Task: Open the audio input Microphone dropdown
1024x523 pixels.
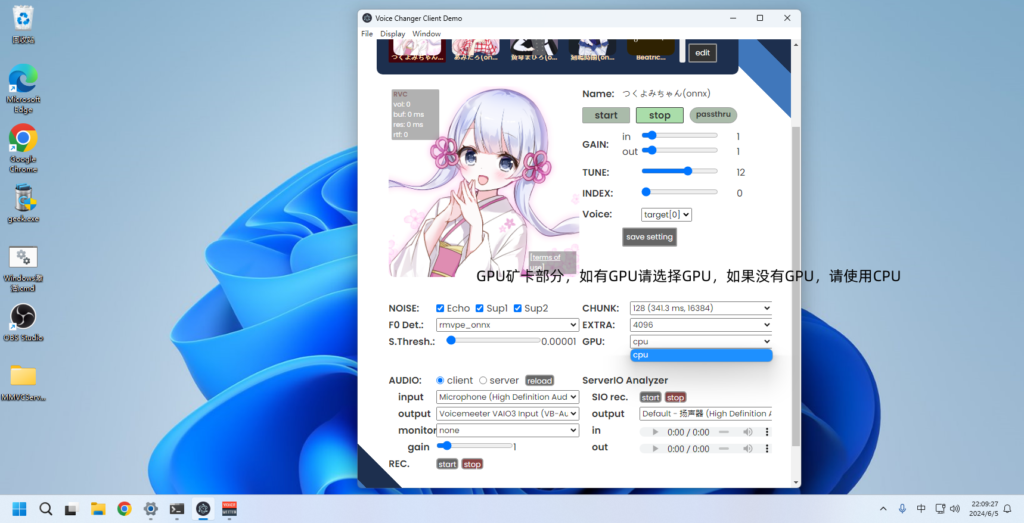Action: click(x=507, y=397)
